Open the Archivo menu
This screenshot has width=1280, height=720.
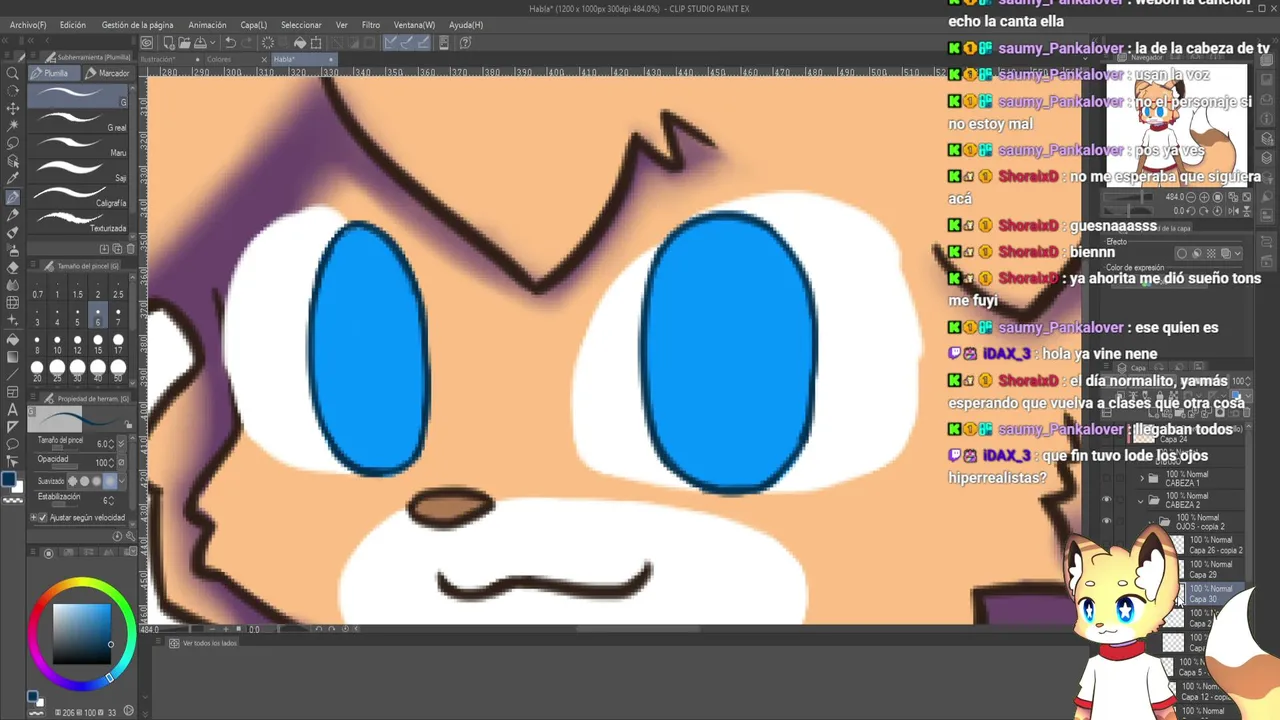(28, 25)
